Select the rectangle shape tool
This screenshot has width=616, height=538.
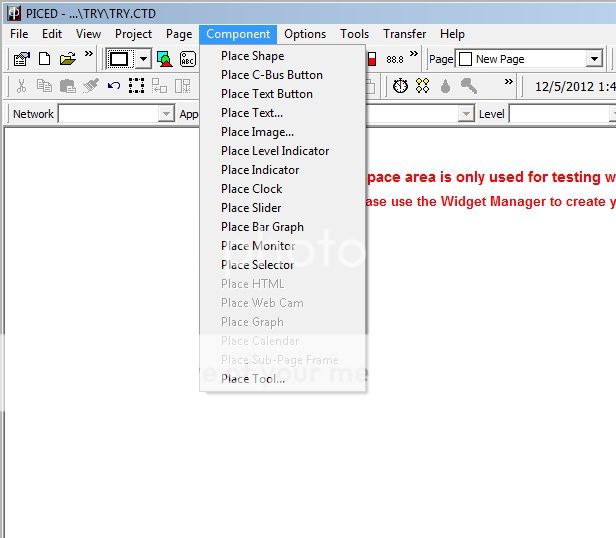[x=120, y=59]
